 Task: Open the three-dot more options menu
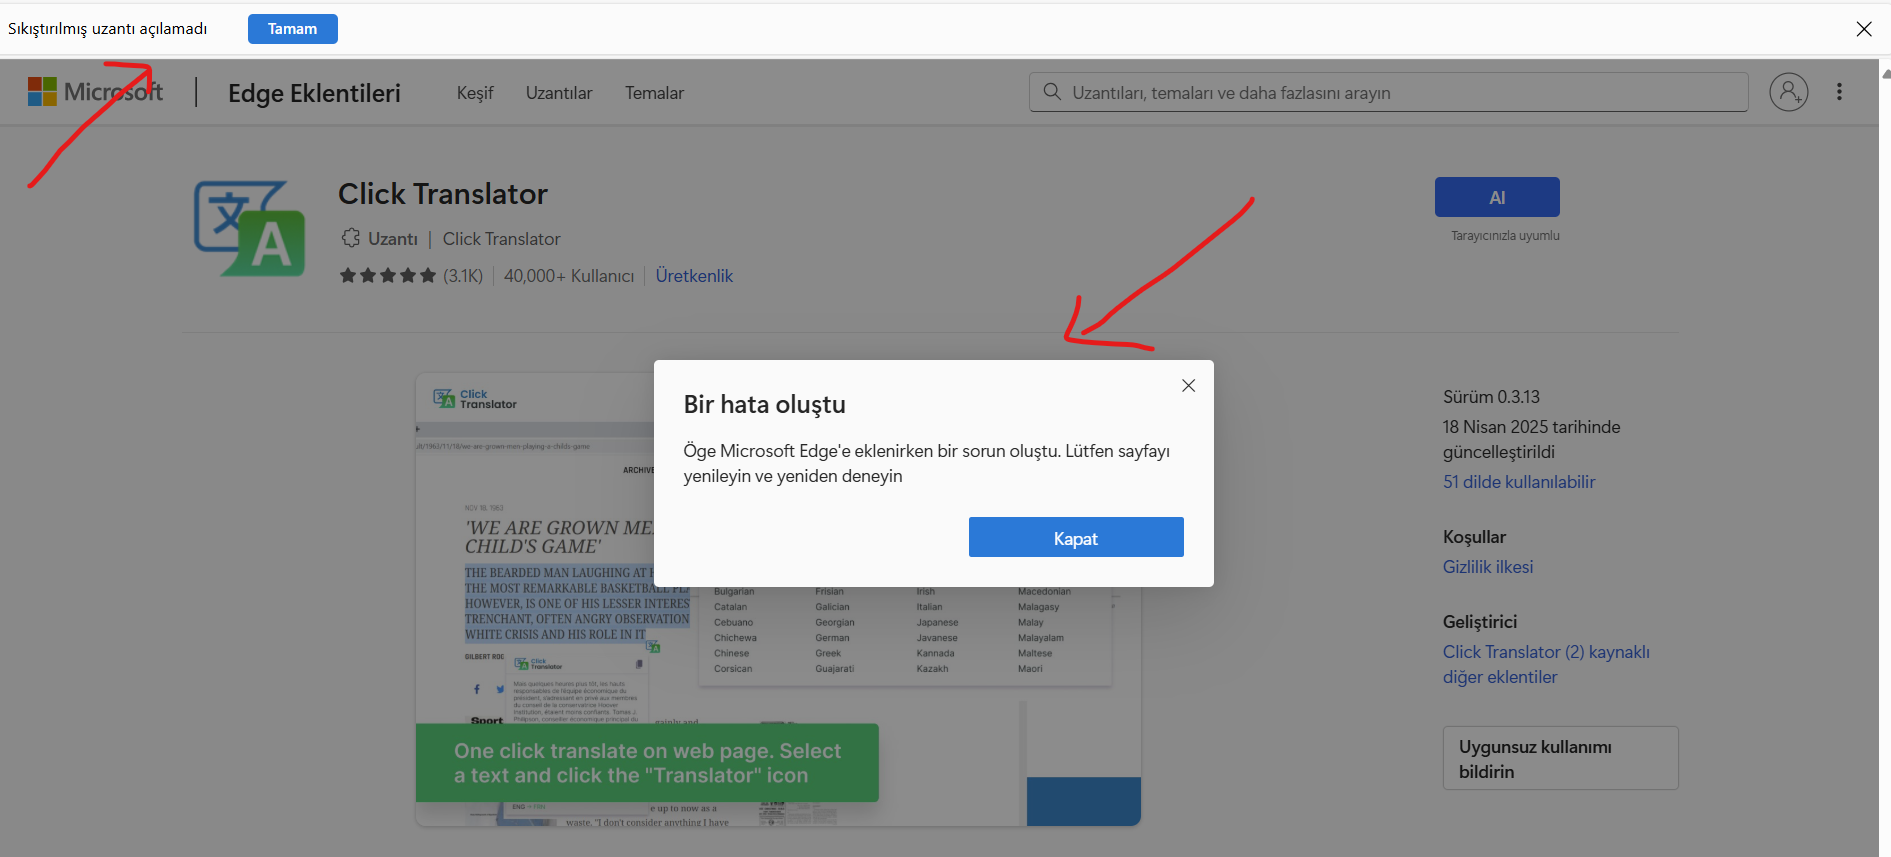point(1839,92)
